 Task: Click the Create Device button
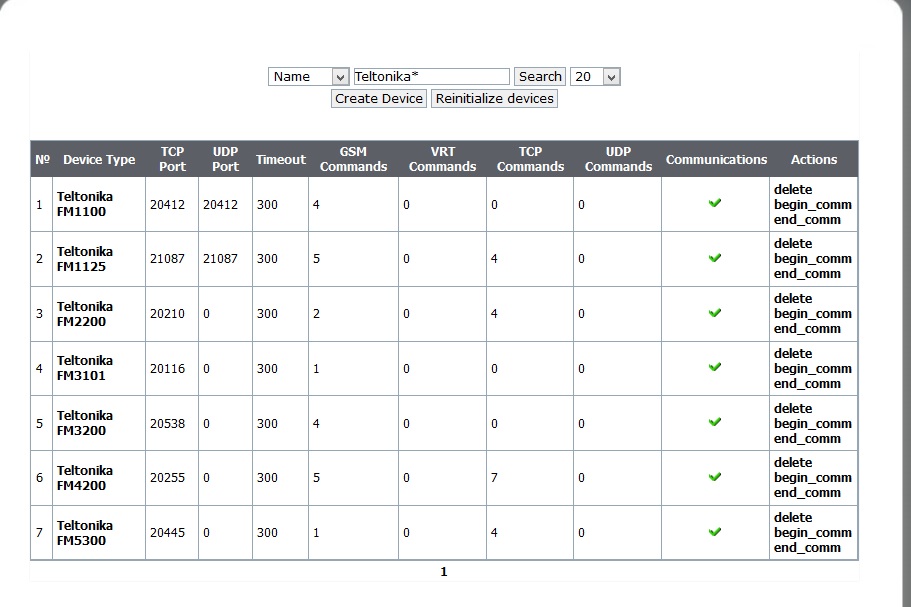click(x=379, y=99)
